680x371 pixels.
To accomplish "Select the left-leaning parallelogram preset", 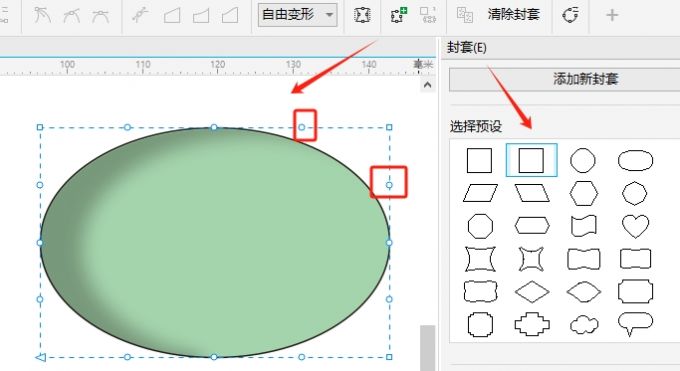I will pos(532,193).
